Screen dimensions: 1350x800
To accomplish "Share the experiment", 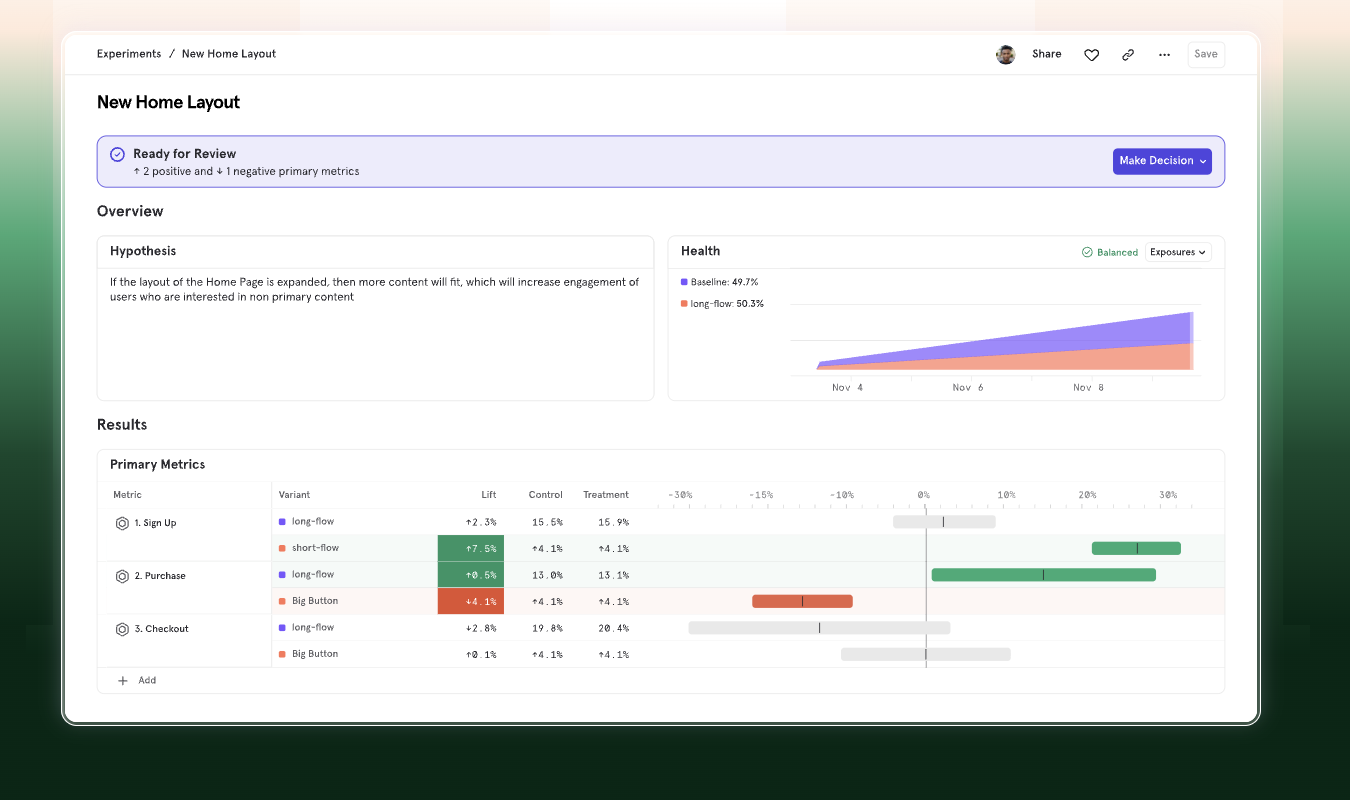I will click(x=1046, y=54).
